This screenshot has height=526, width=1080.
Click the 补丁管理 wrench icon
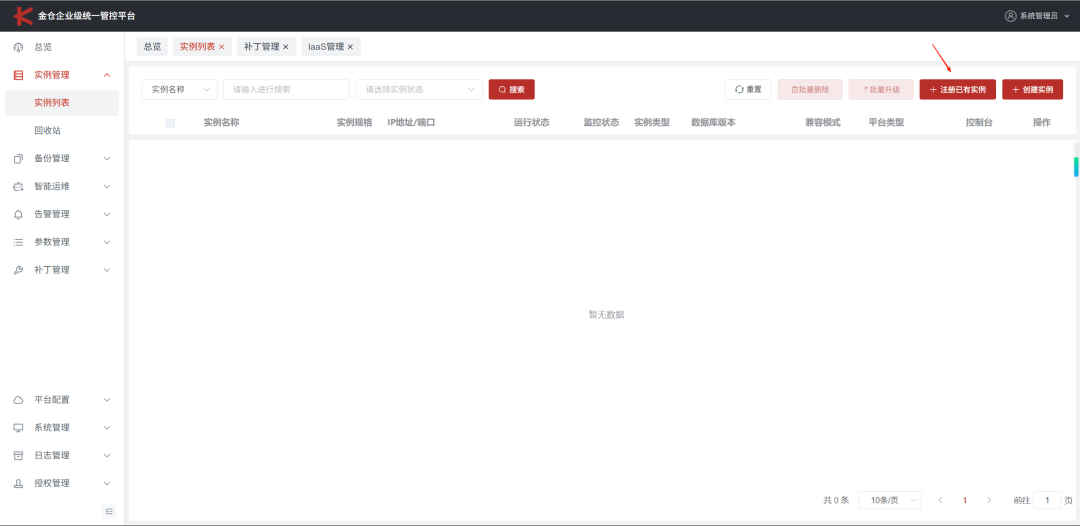19,270
